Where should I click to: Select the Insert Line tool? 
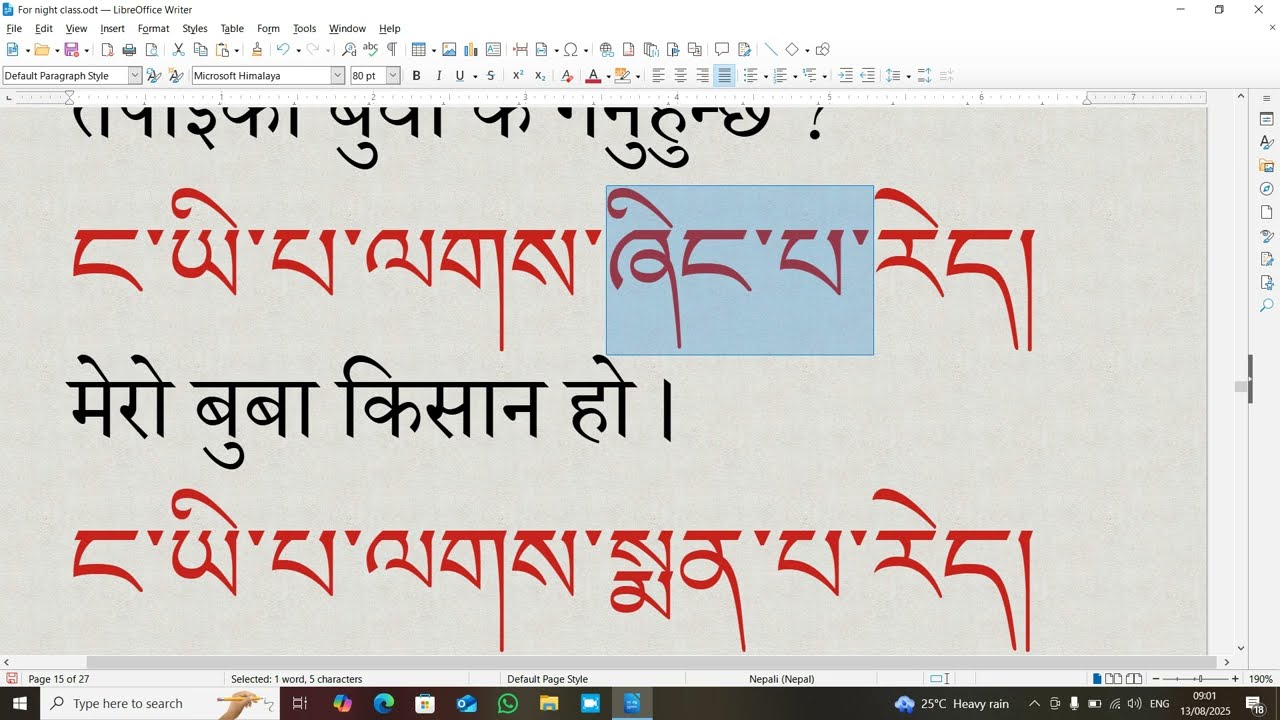[x=770, y=50]
